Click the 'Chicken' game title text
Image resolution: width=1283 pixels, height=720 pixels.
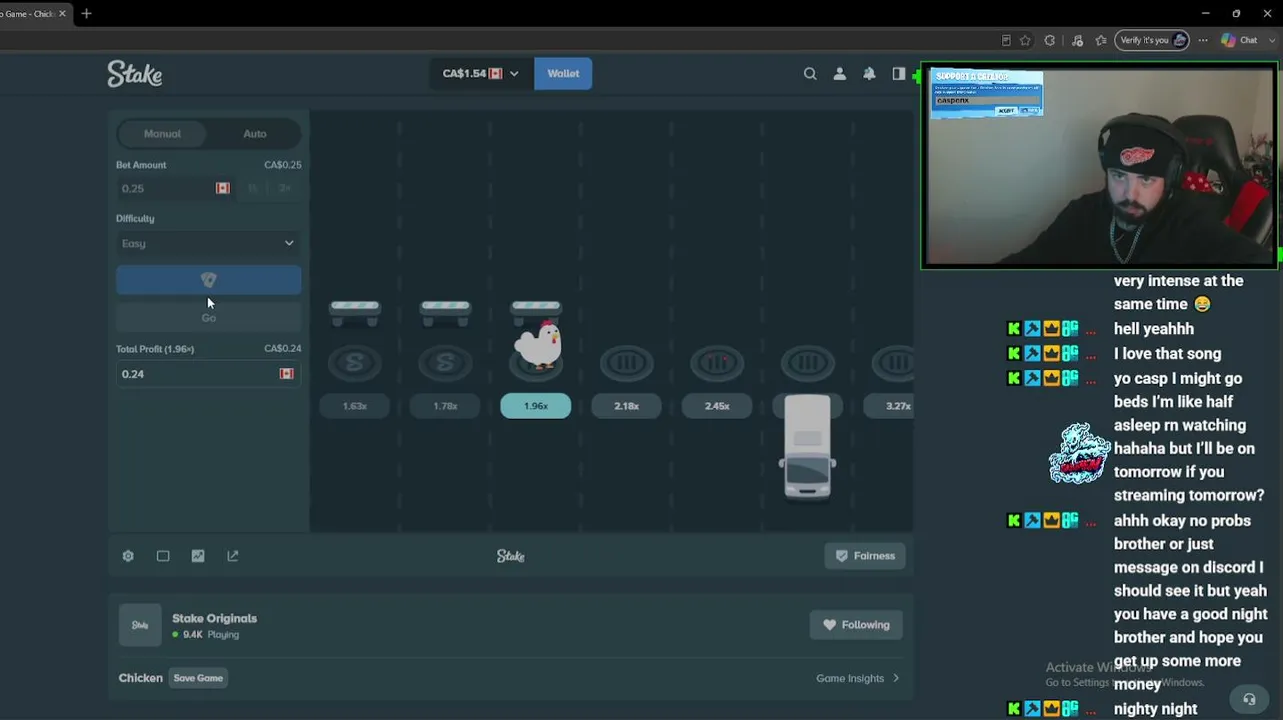(x=140, y=678)
